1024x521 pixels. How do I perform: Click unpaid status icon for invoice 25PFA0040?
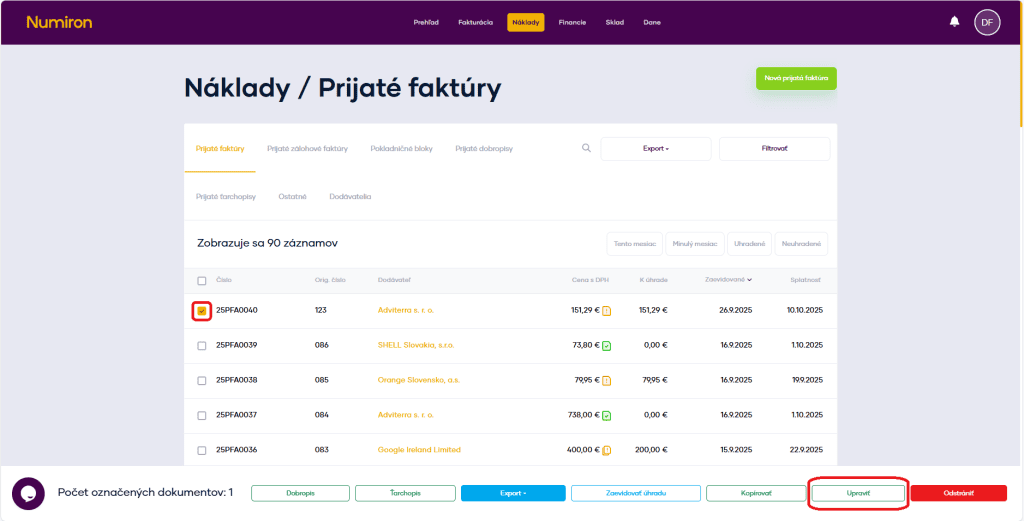click(x=607, y=311)
